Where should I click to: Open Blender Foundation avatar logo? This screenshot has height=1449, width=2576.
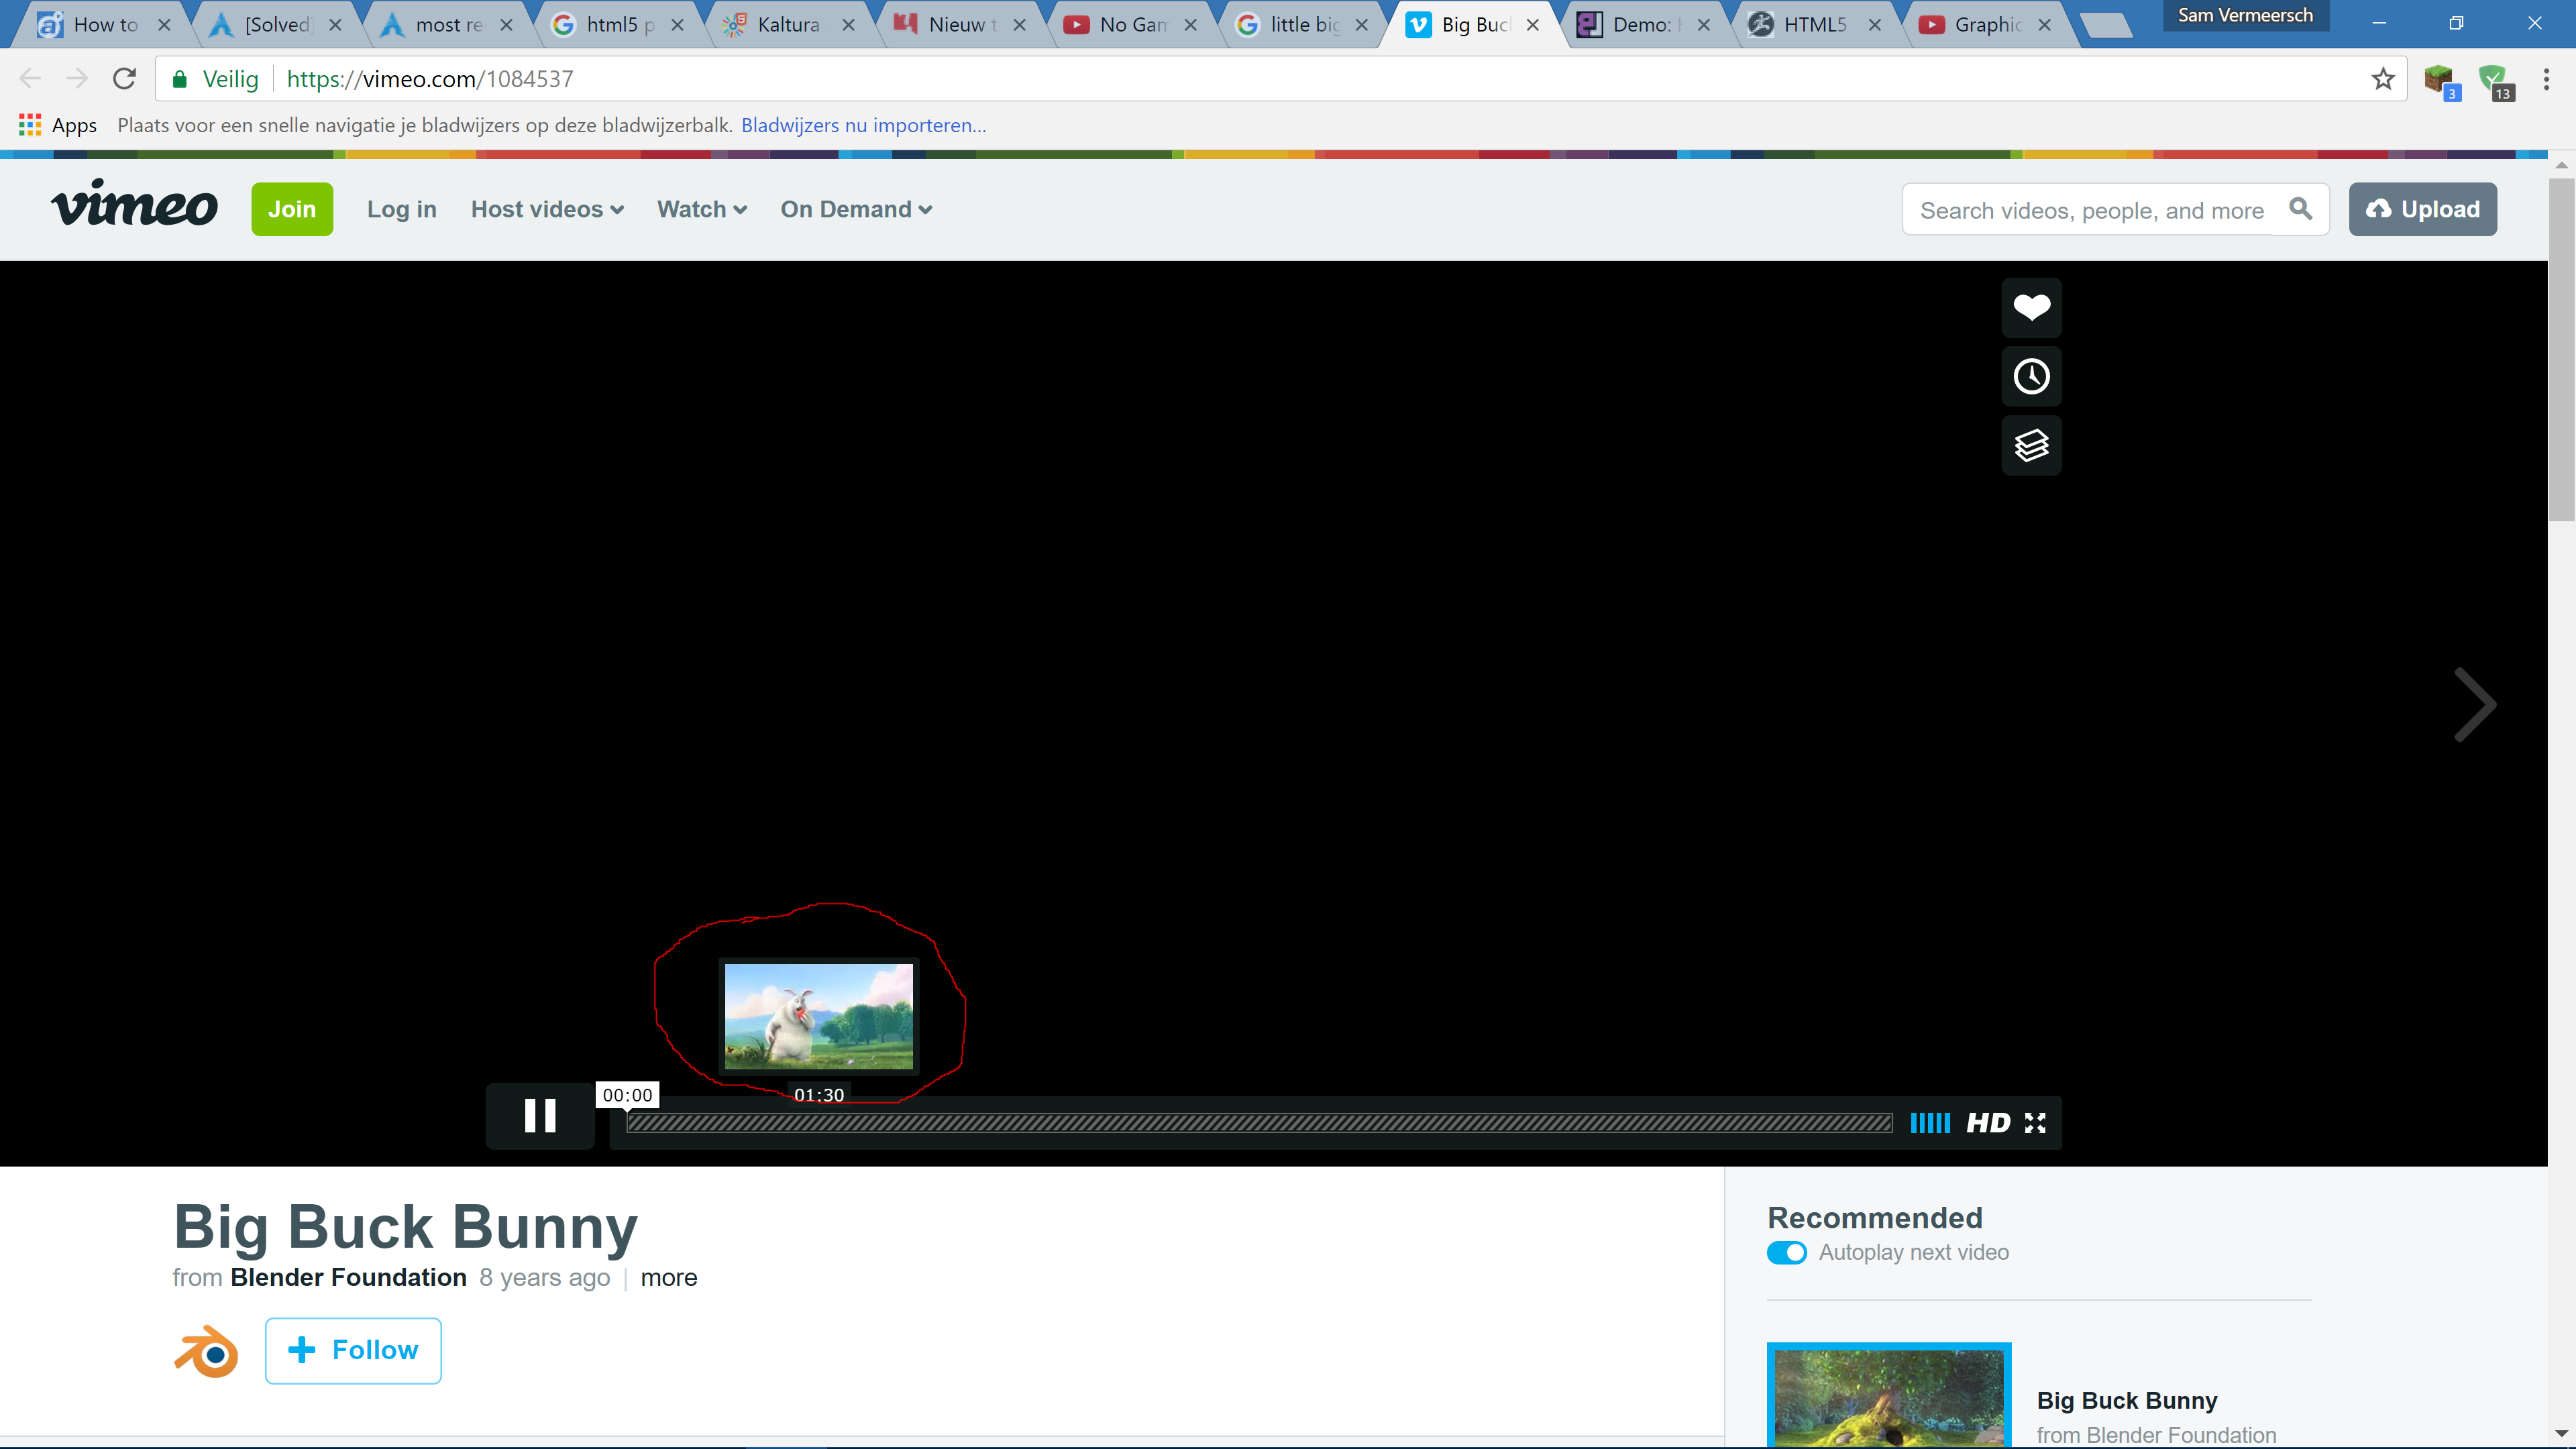[x=206, y=1351]
